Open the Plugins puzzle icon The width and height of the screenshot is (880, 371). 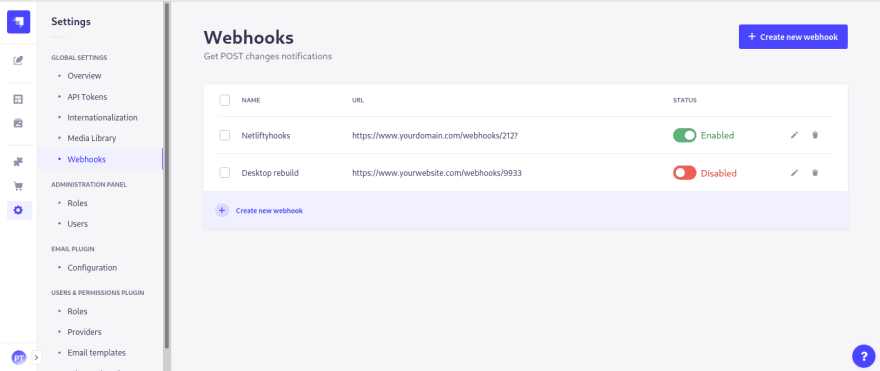click(x=19, y=162)
